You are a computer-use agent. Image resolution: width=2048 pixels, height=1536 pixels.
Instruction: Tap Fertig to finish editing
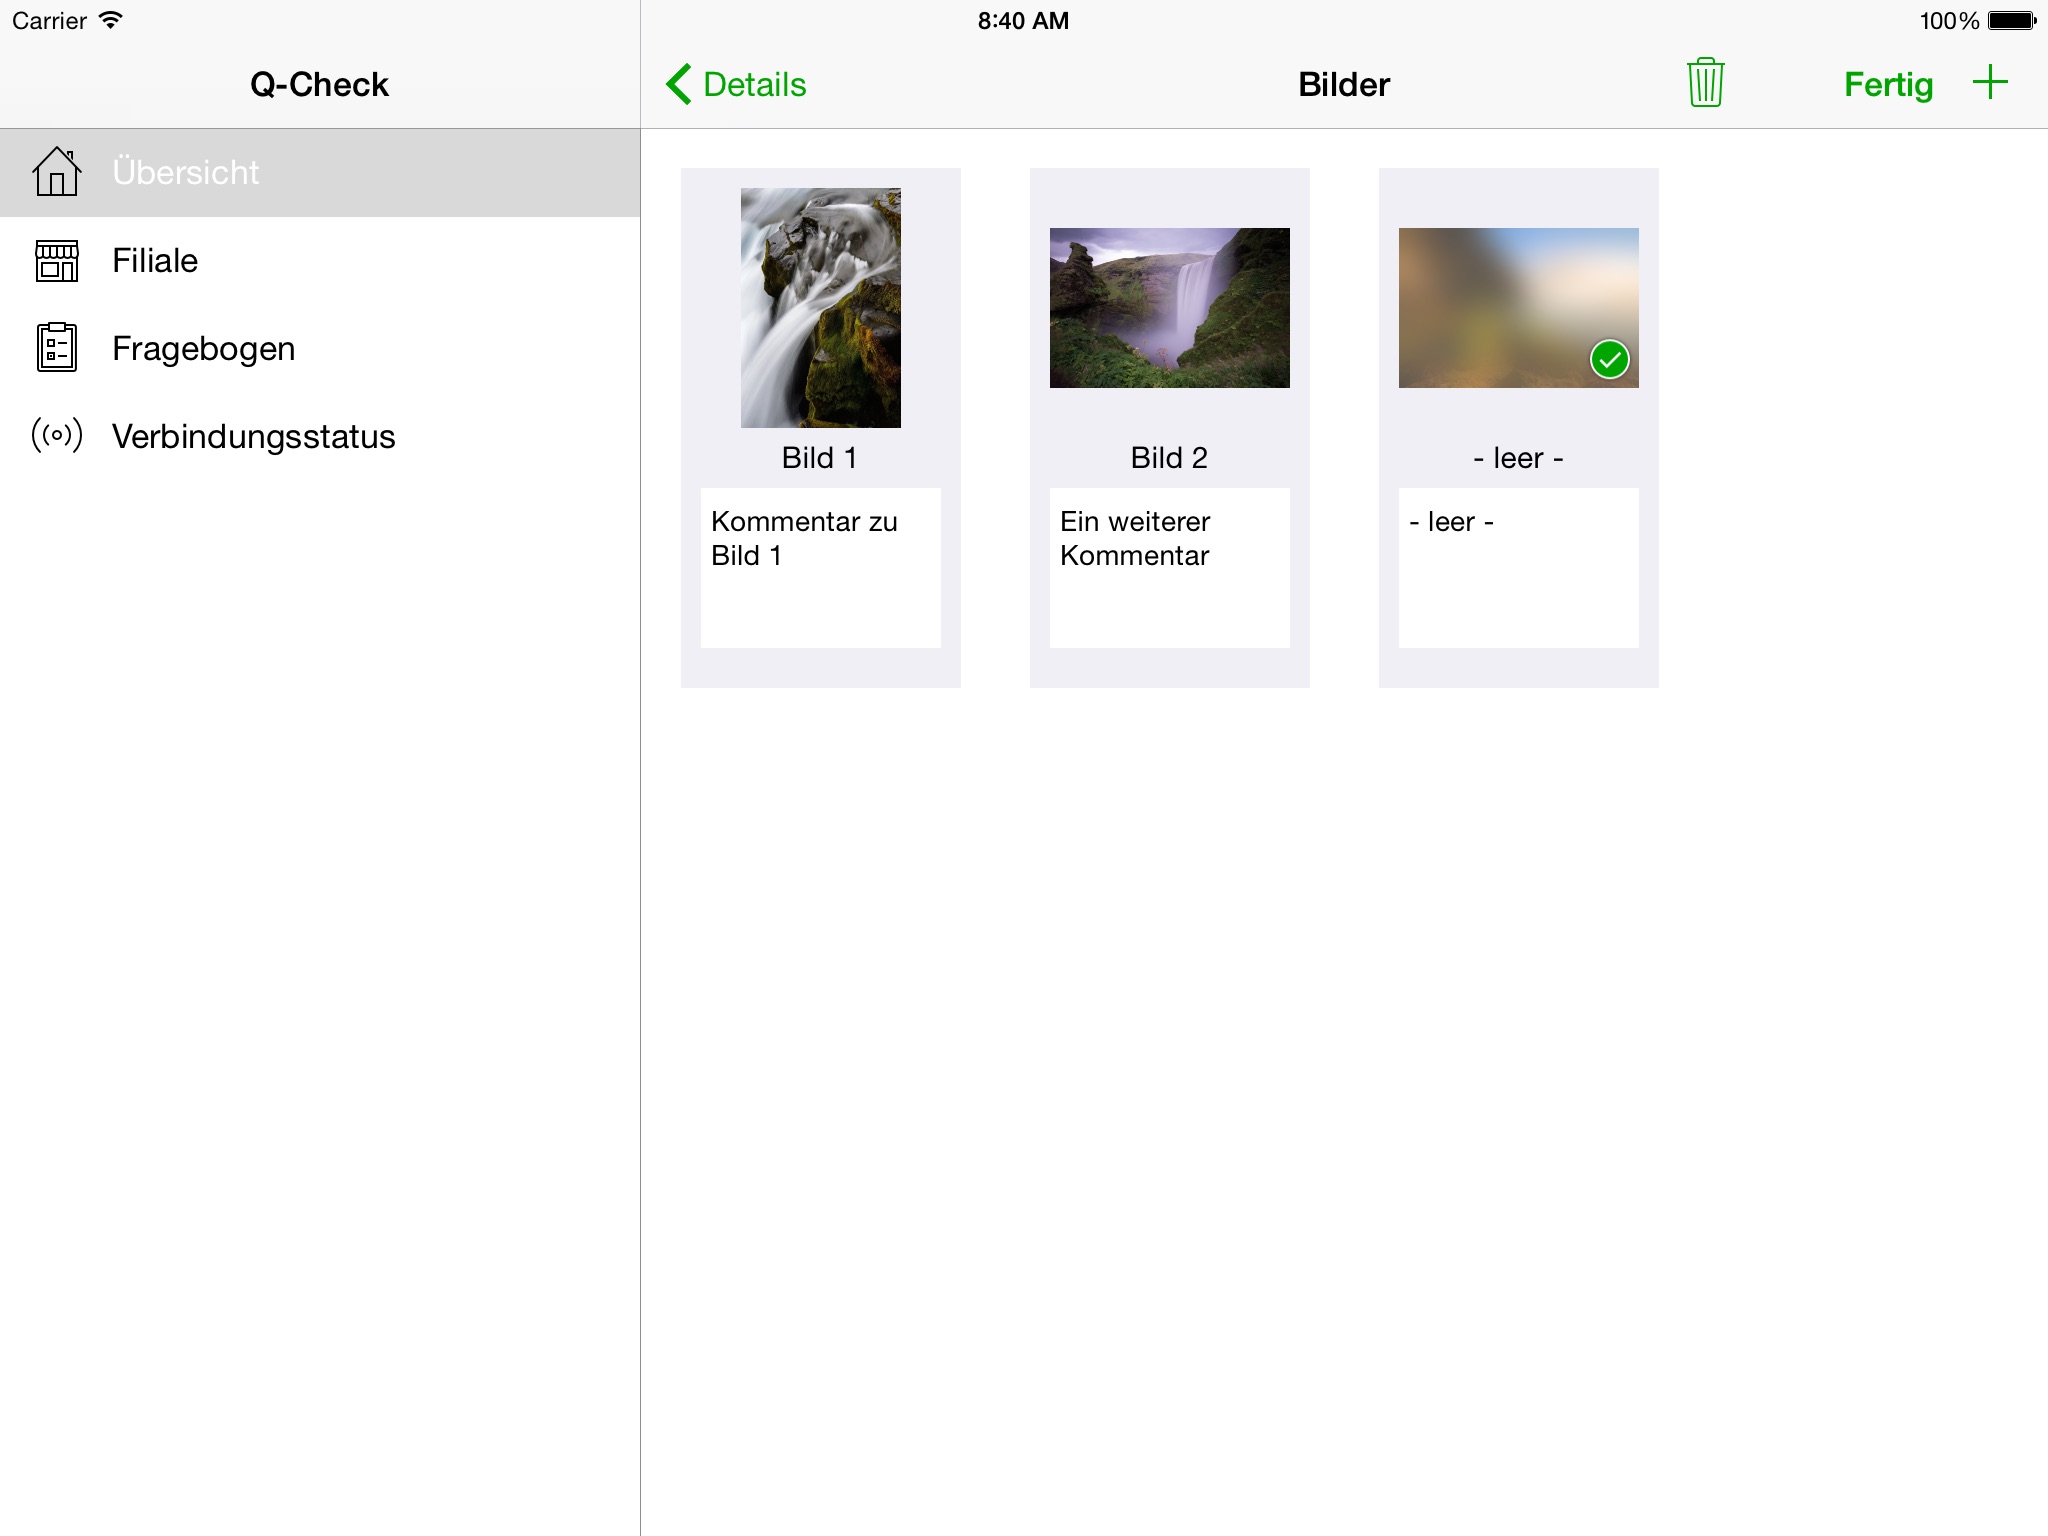pos(1888,84)
